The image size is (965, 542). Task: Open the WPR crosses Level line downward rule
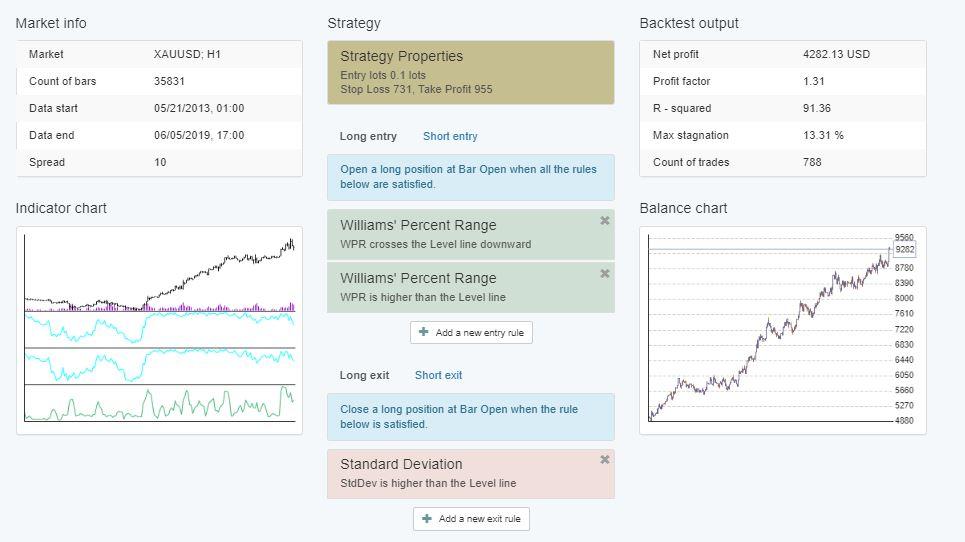tap(460, 234)
